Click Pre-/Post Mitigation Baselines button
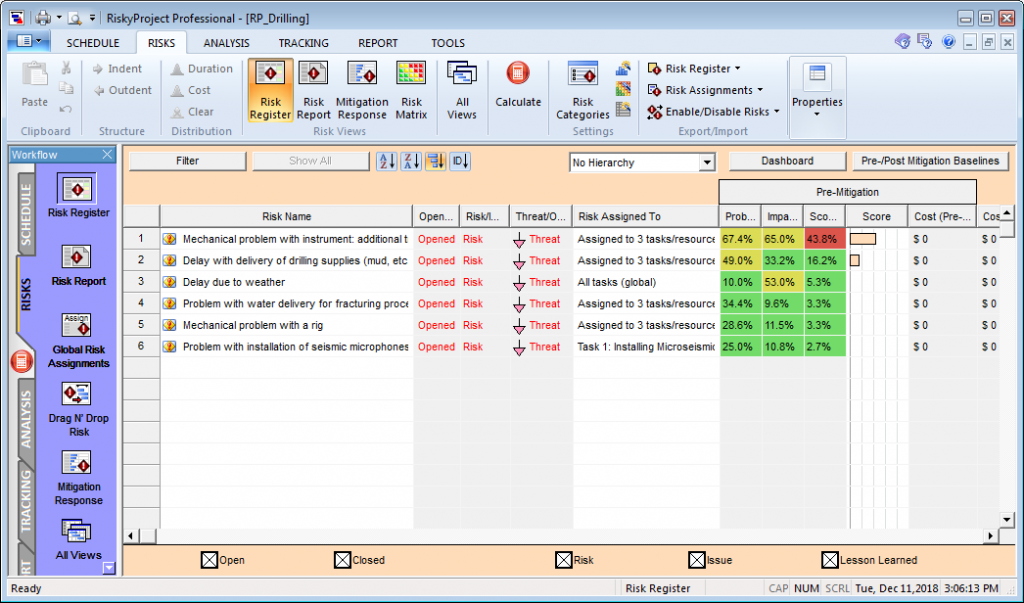1024x603 pixels. pos(930,161)
